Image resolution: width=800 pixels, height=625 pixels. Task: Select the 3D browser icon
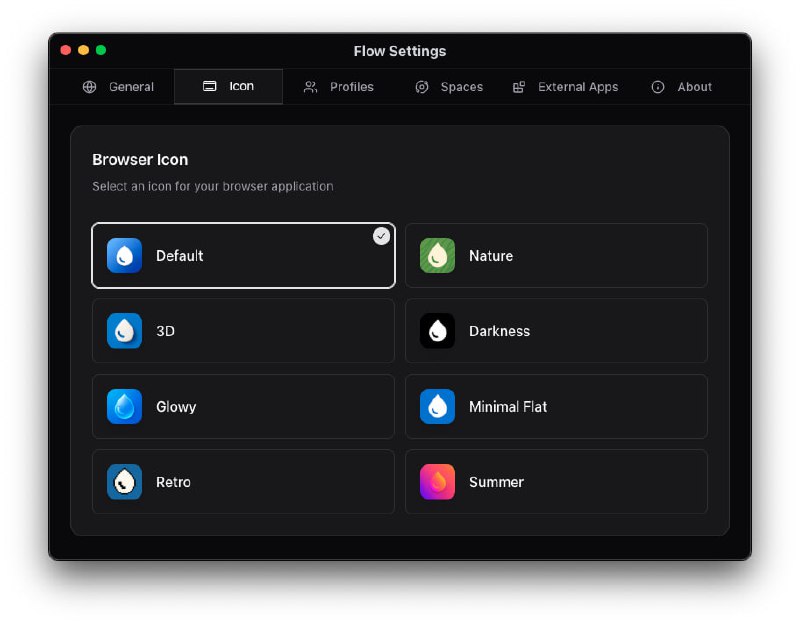tap(243, 331)
